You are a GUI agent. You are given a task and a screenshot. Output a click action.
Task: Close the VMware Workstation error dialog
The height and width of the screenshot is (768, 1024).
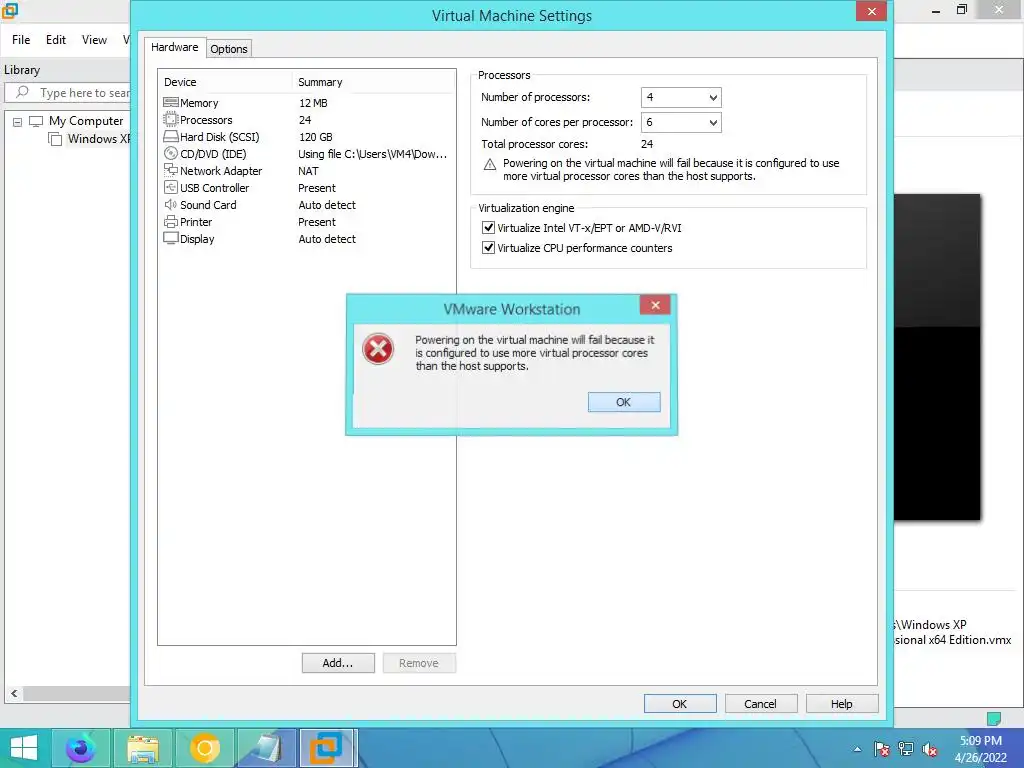pos(655,305)
